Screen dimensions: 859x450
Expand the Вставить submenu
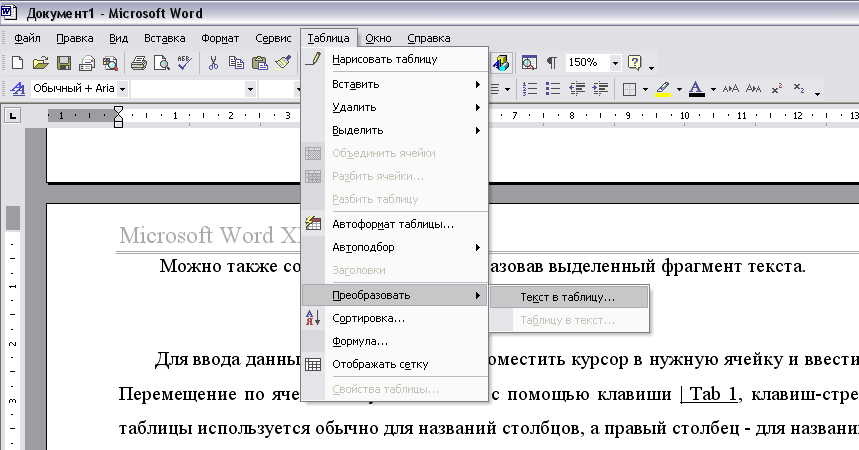(x=394, y=84)
